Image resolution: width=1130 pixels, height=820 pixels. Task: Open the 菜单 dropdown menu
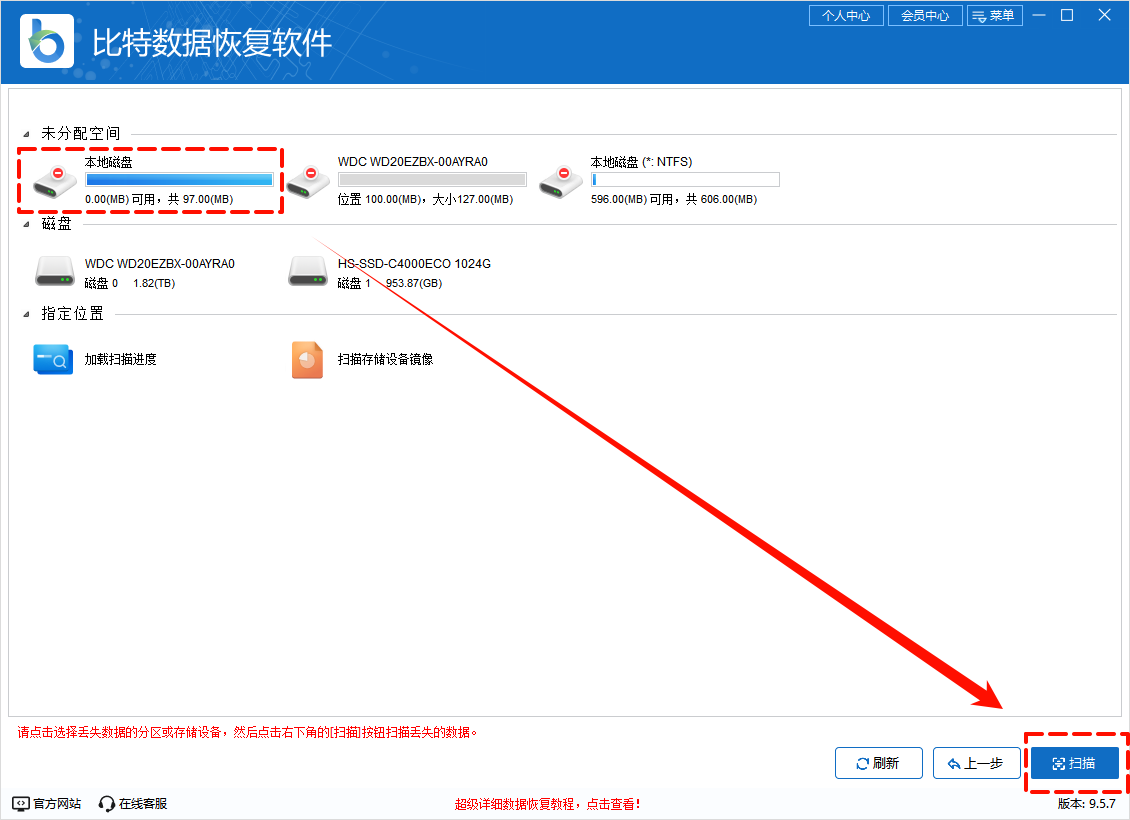(x=995, y=15)
